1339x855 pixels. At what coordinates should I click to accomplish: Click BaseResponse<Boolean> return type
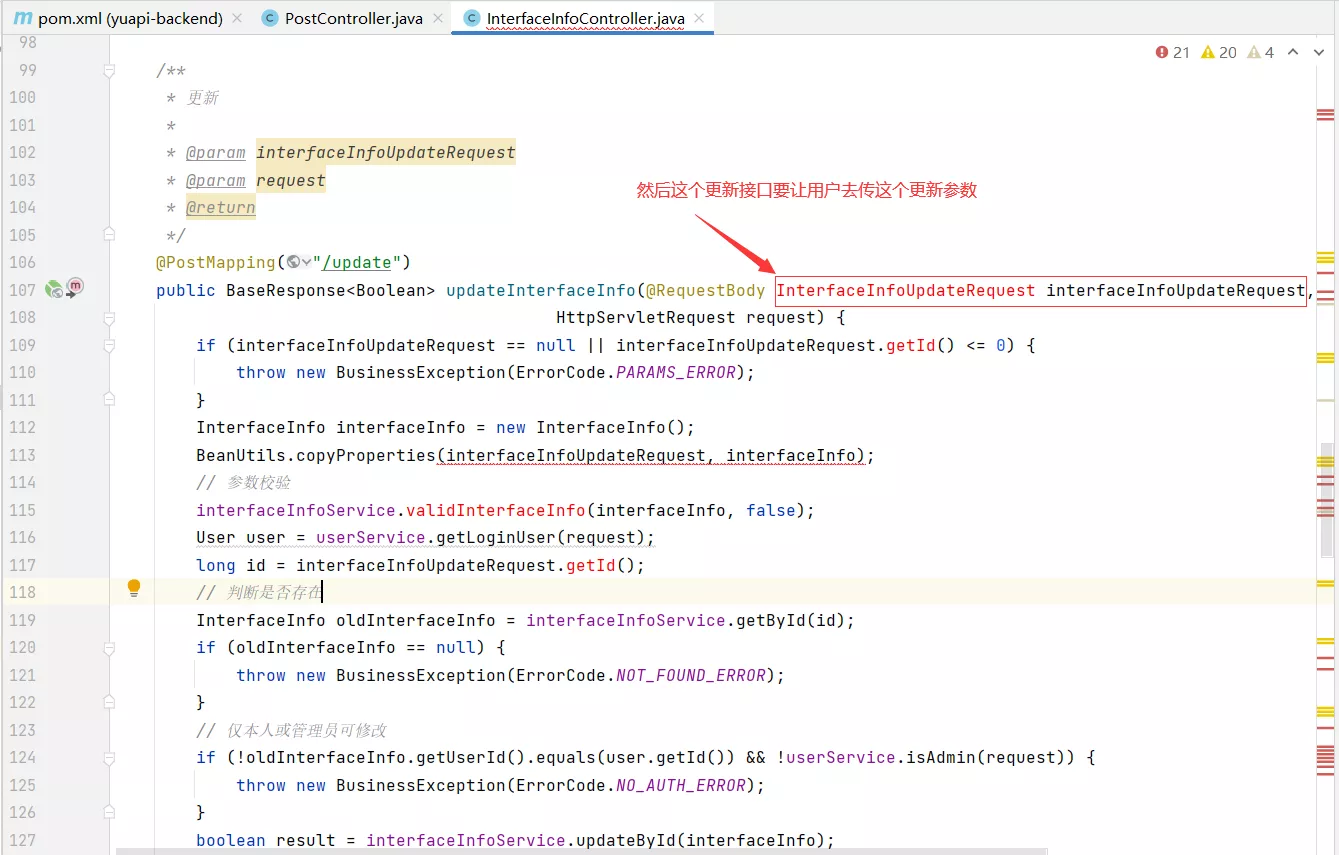tap(330, 290)
